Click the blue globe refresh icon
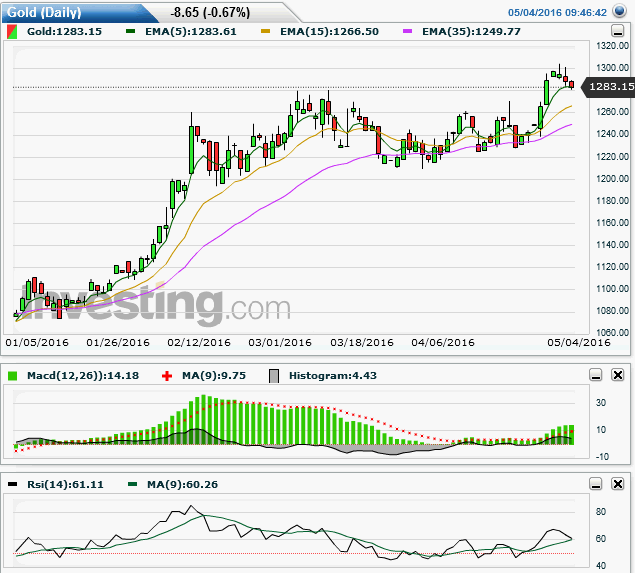The height and width of the screenshot is (573, 635). pos(619,11)
